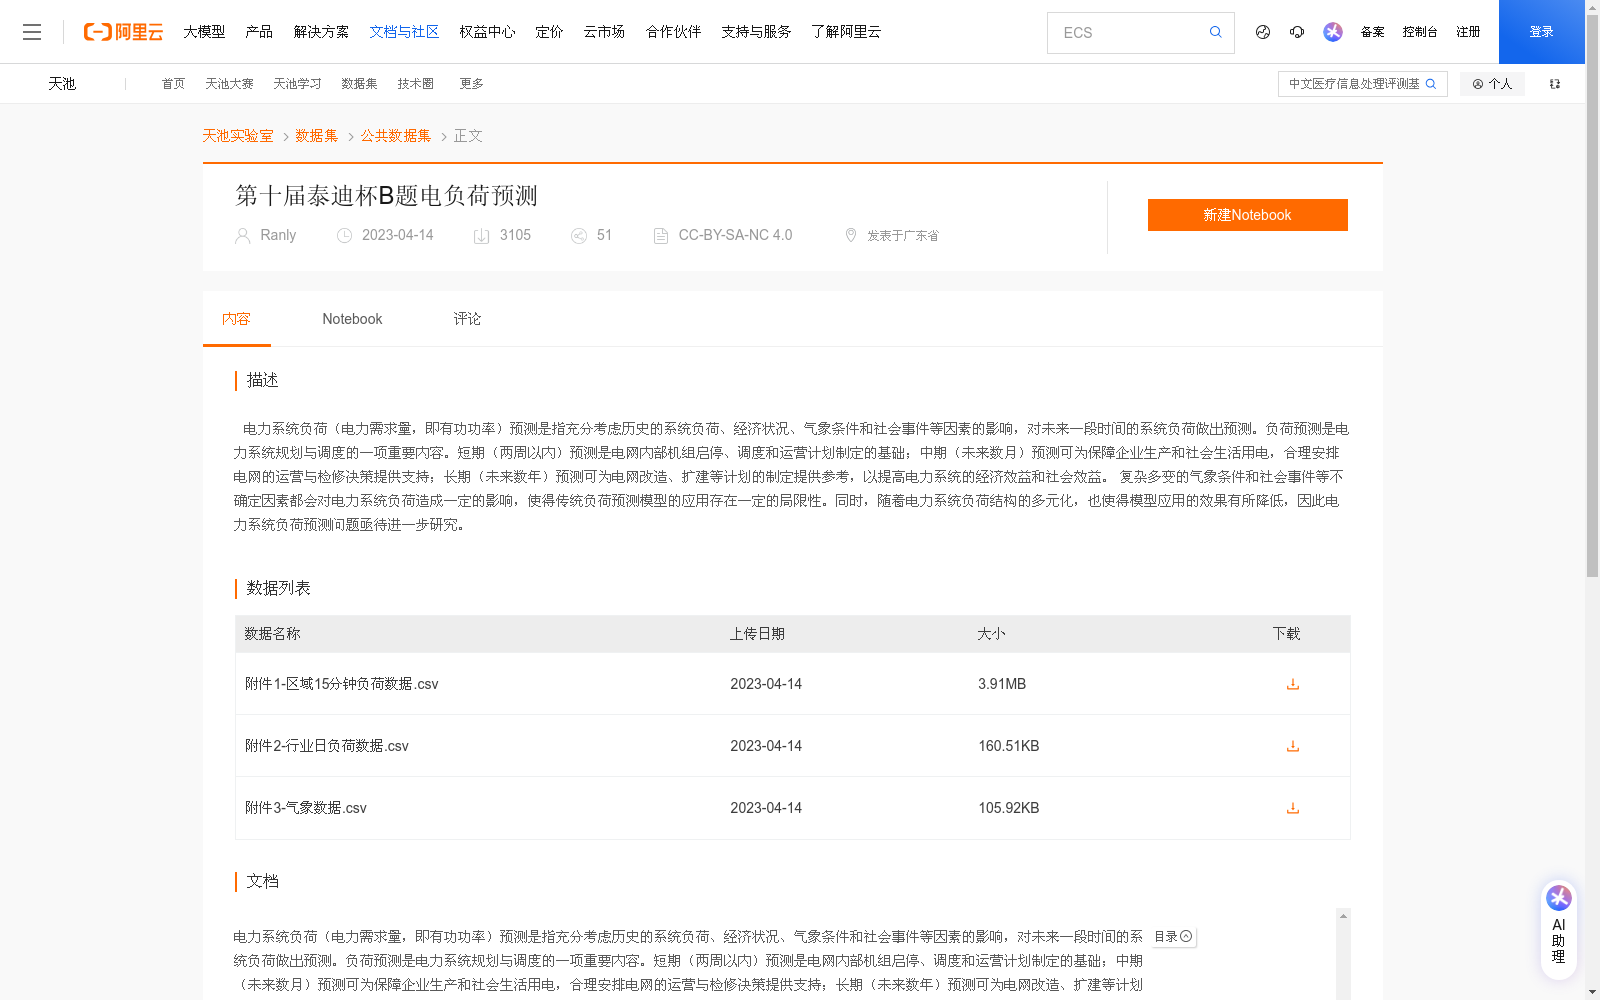Click the ECS search magnifier icon
Screen dimensions: 1600x1000
pos(1215,32)
